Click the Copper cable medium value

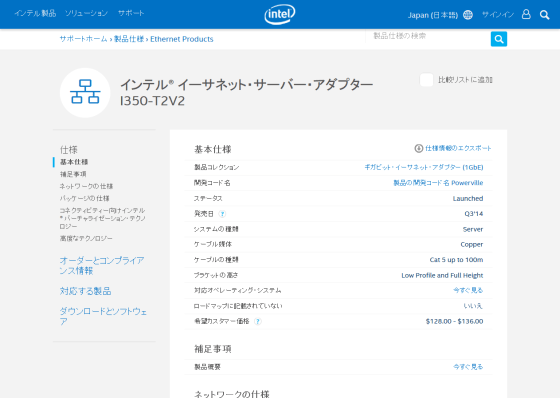click(471, 245)
